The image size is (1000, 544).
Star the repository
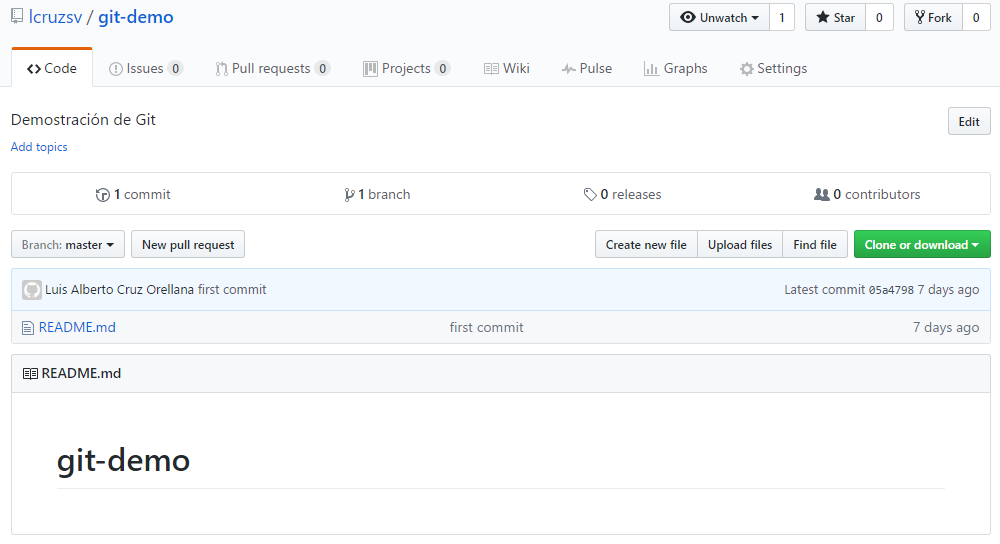(835, 17)
